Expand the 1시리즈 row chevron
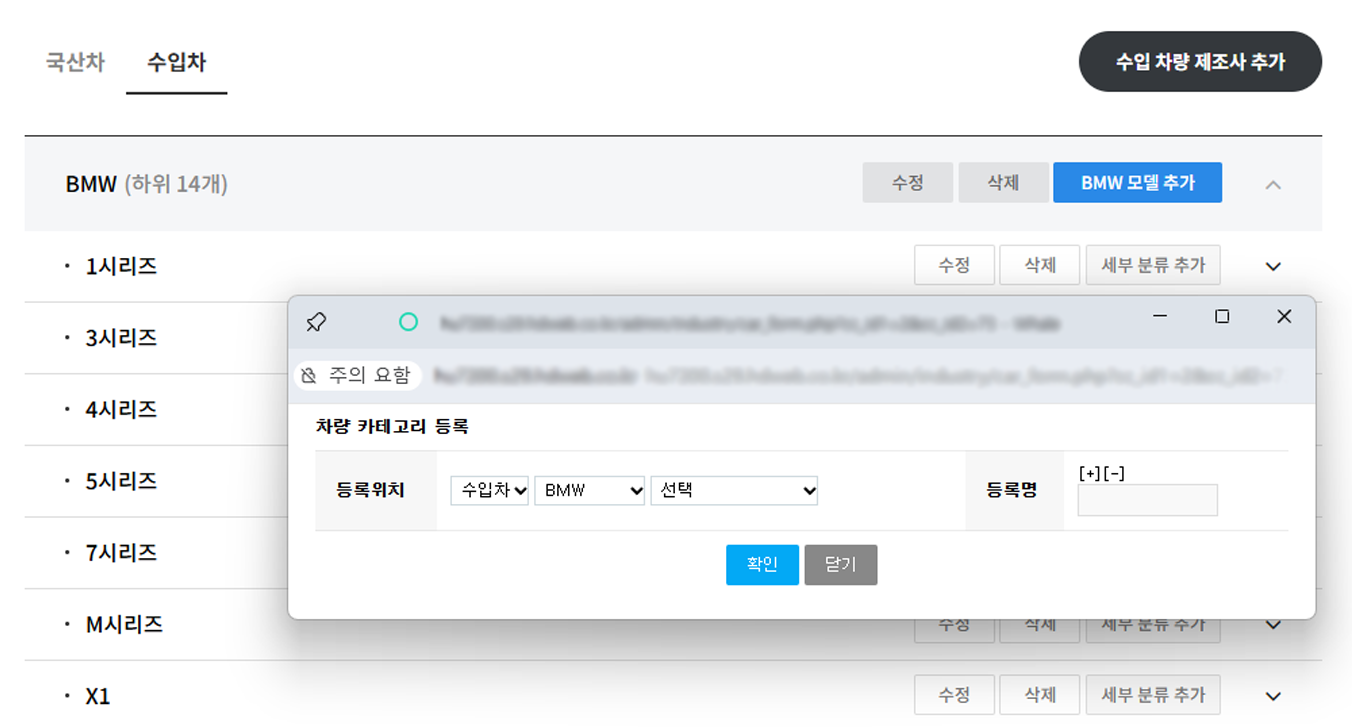Screen dimensions: 1352x728 coord(1273,267)
